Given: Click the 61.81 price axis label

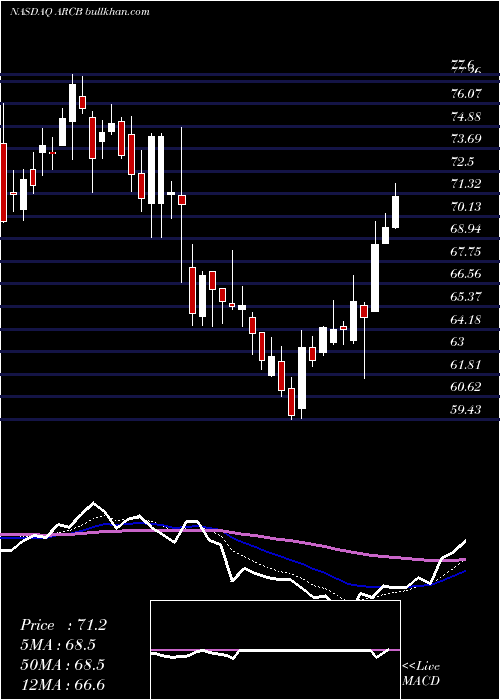Looking at the screenshot, I should coord(467,365).
